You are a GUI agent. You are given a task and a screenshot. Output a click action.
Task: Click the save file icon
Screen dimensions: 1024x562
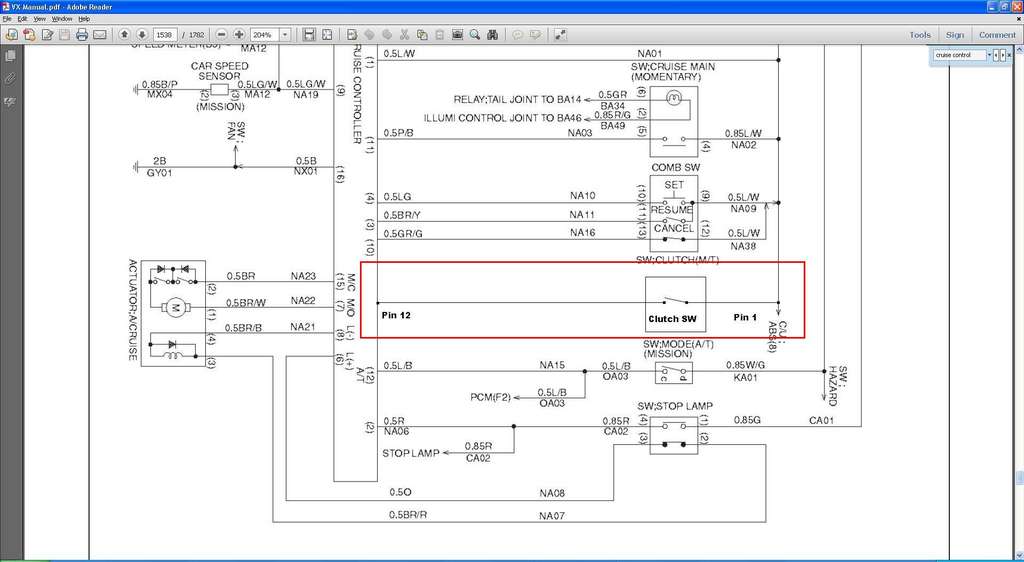(65, 35)
